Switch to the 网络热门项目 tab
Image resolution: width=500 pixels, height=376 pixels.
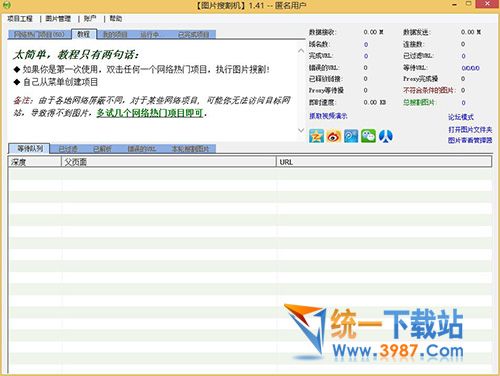(x=39, y=34)
